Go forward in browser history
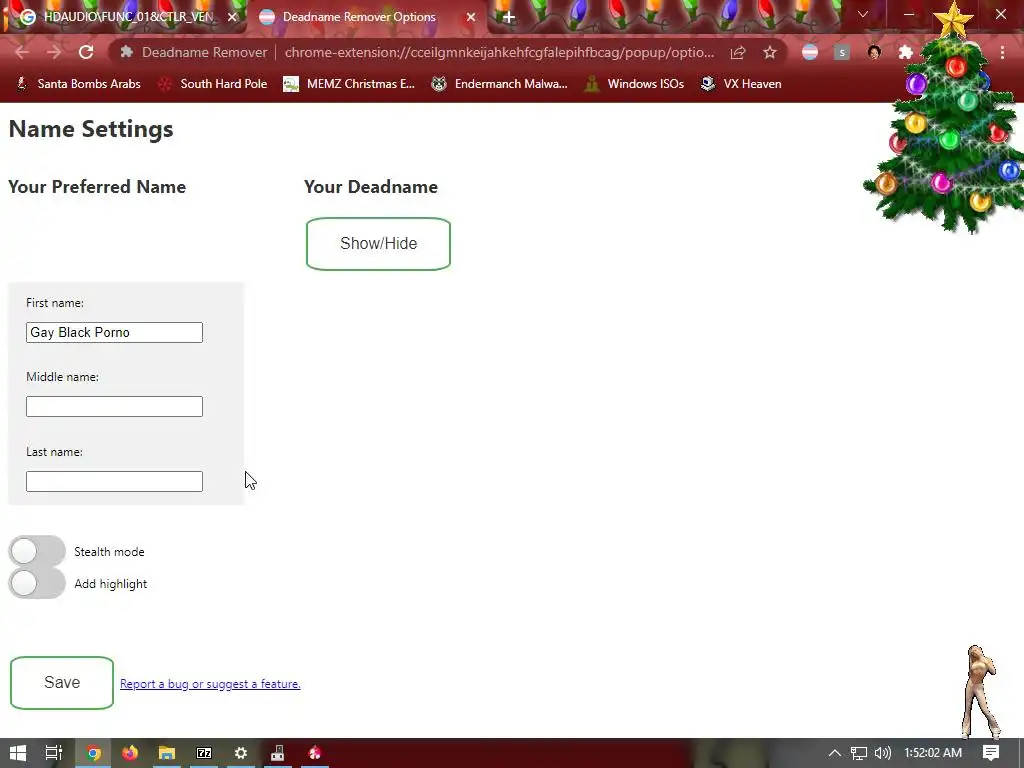Screen dimensions: 1024x768 click(x=54, y=52)
